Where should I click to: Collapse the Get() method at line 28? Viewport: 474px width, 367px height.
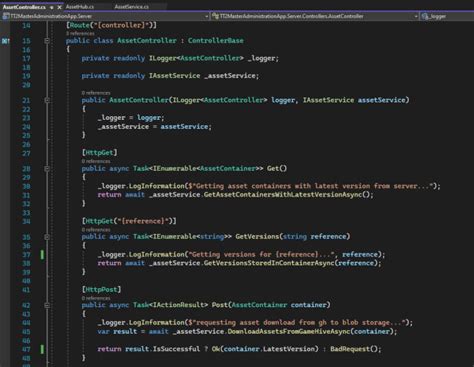tap(47, 169)
